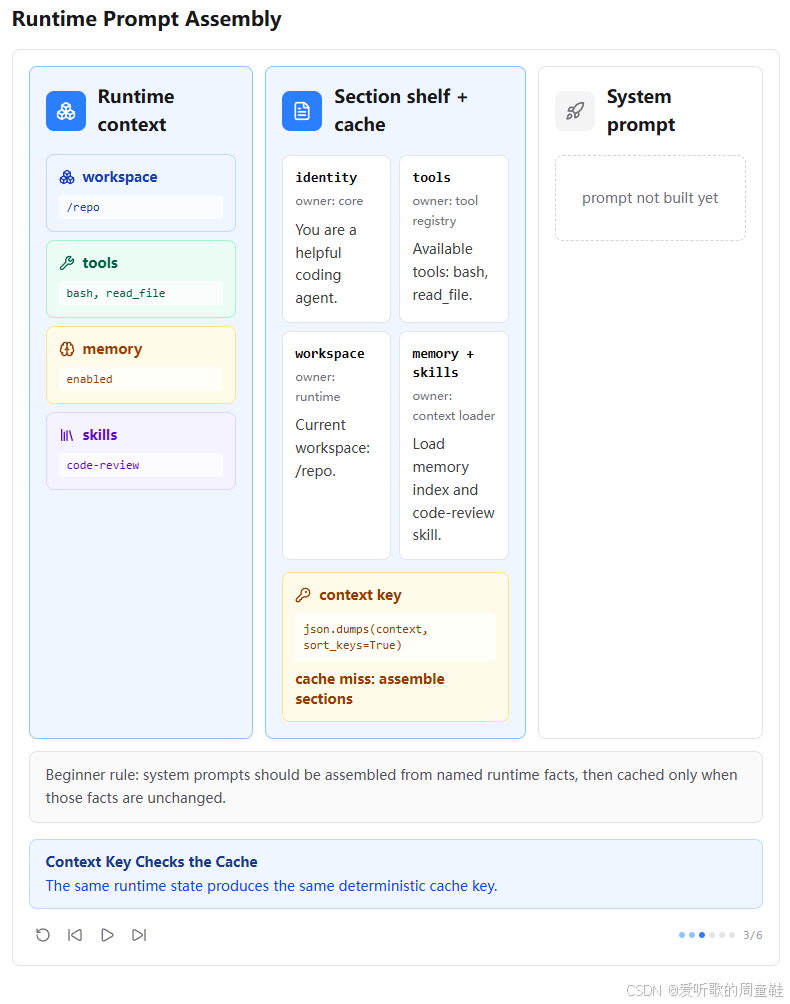This screenshot has height=1004, width=790.
Task: Play the step animation
Action: pyautogui.click(x=107, y=935)
